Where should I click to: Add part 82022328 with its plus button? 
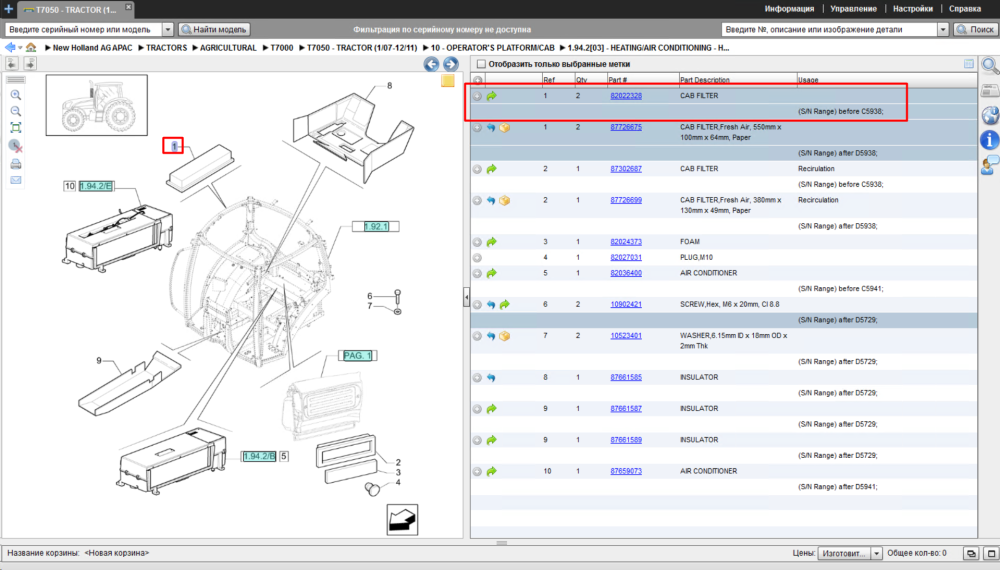[x=477, y=96]
